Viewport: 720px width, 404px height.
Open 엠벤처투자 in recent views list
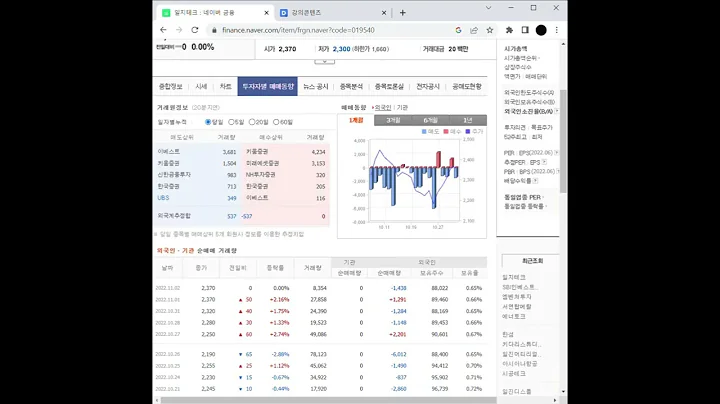[517, 297]
